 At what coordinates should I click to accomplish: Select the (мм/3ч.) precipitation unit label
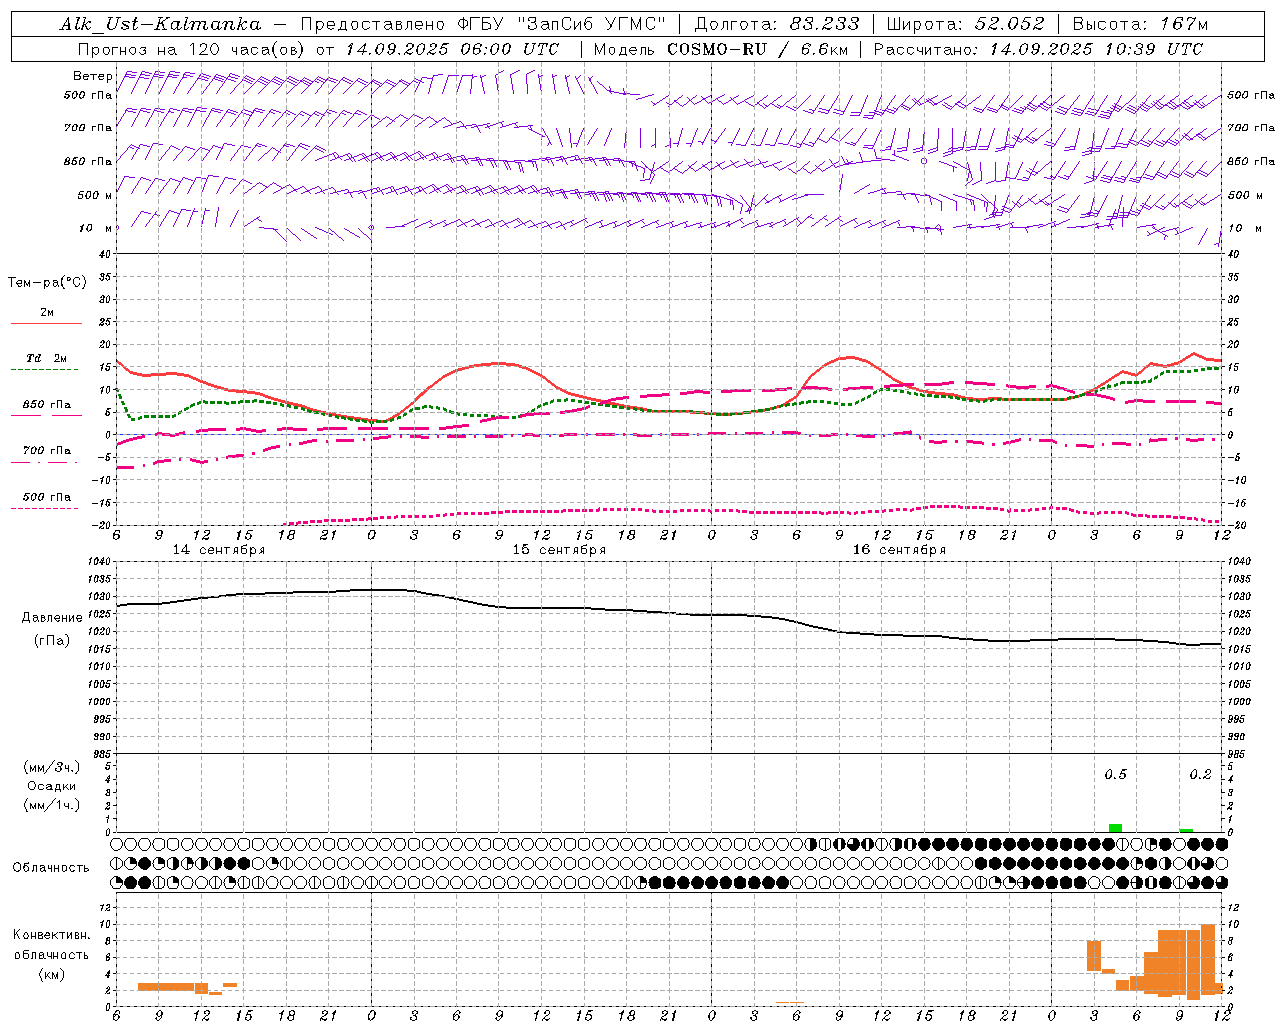click(x=51, y=768)
